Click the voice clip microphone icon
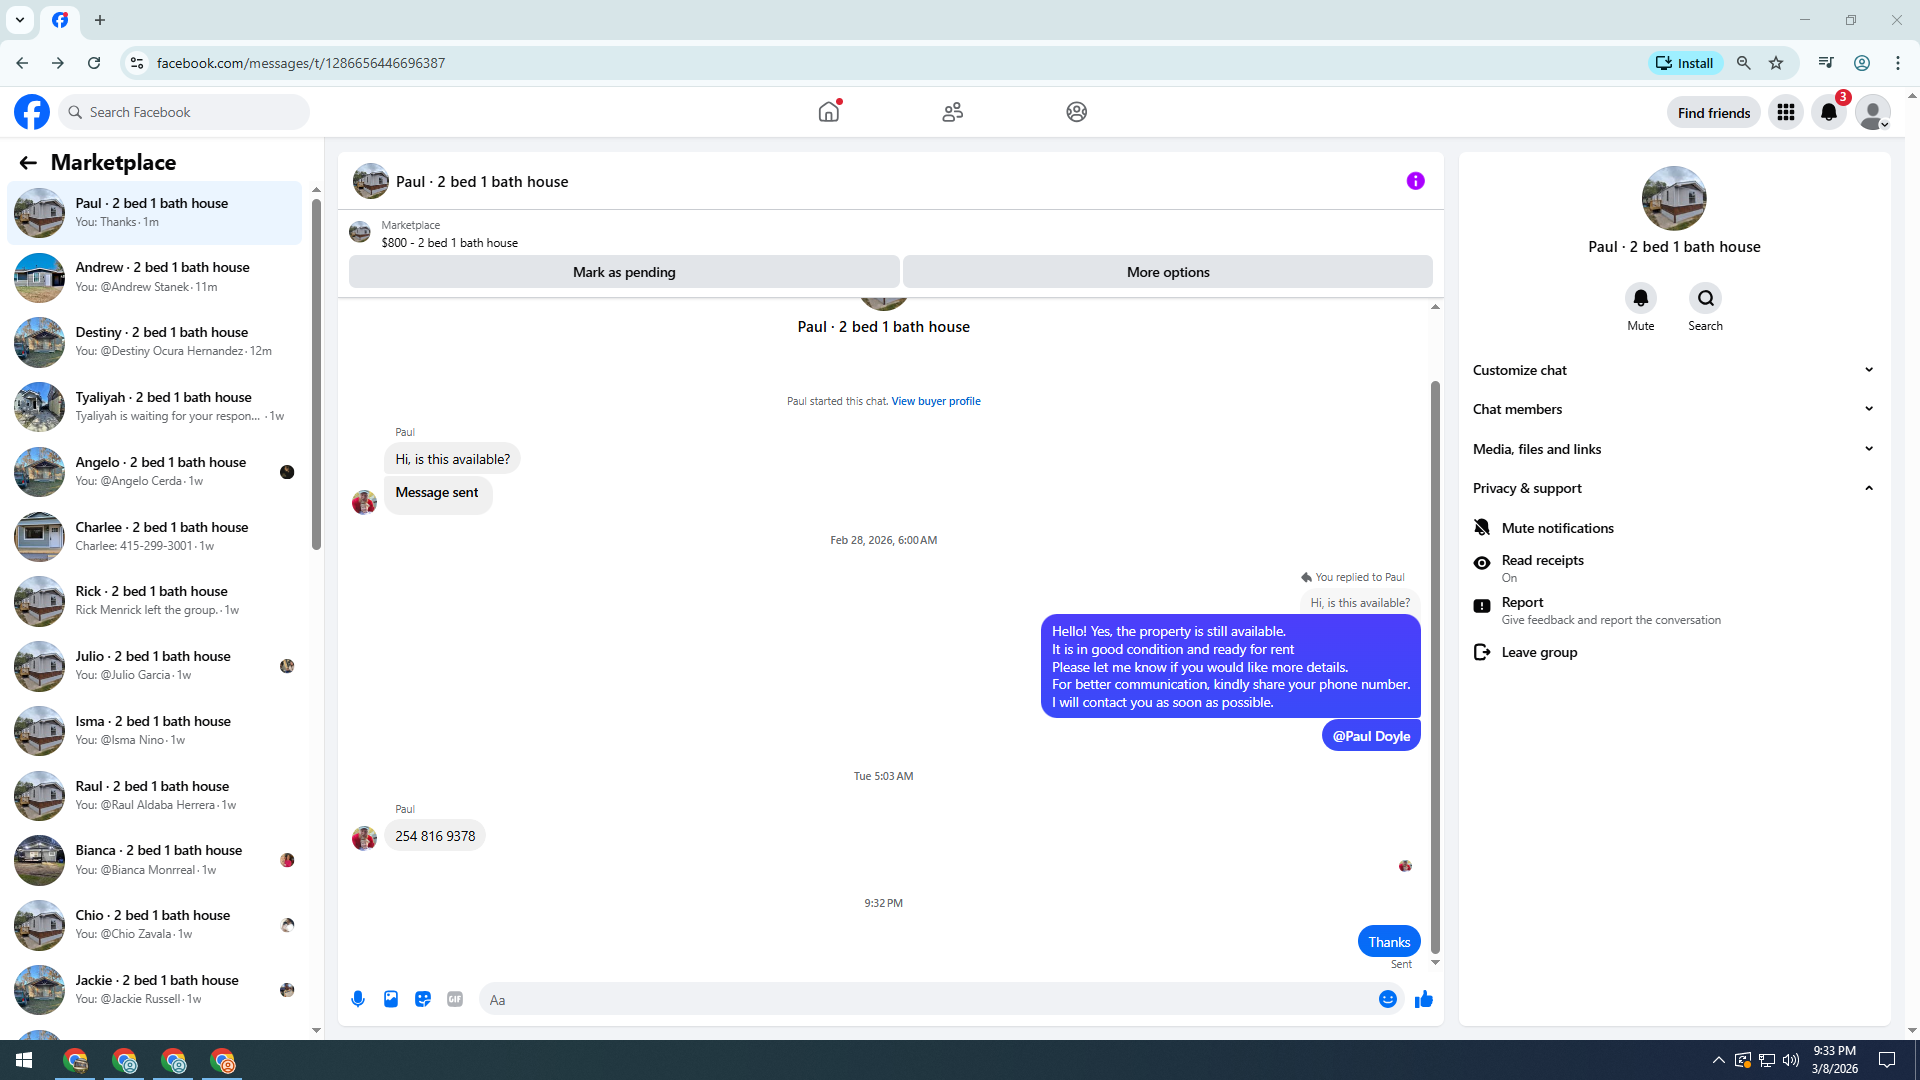1920x1080 pixels. pyautogui.click(x=358, y=999)
